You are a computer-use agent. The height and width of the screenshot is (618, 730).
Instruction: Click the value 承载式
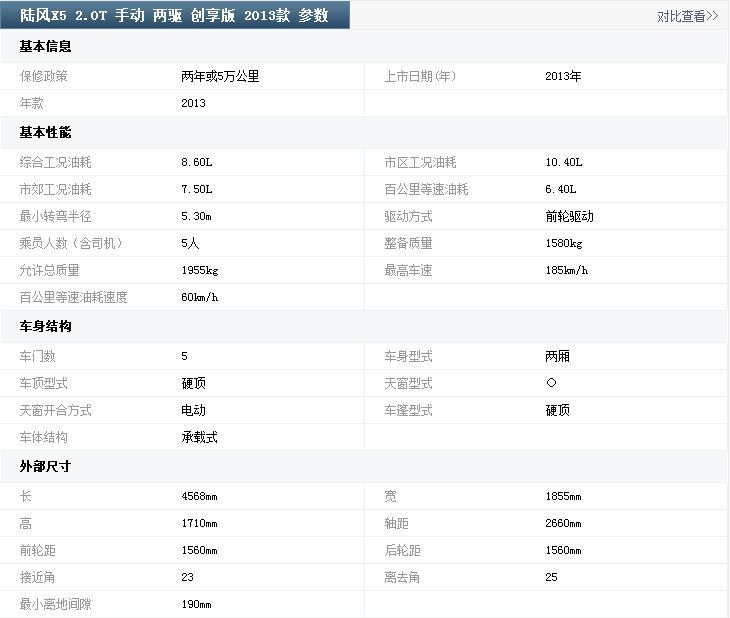(x=199, y=438)
